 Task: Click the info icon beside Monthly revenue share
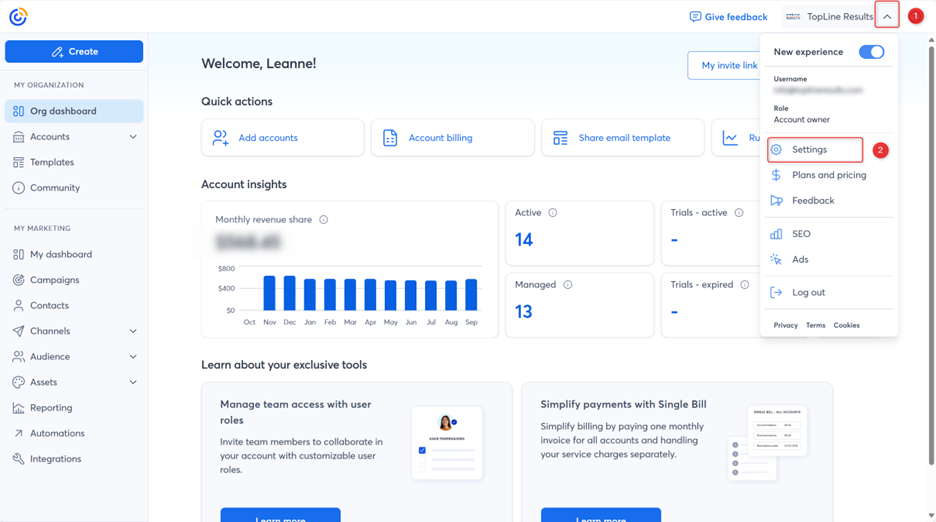(323, 220)
